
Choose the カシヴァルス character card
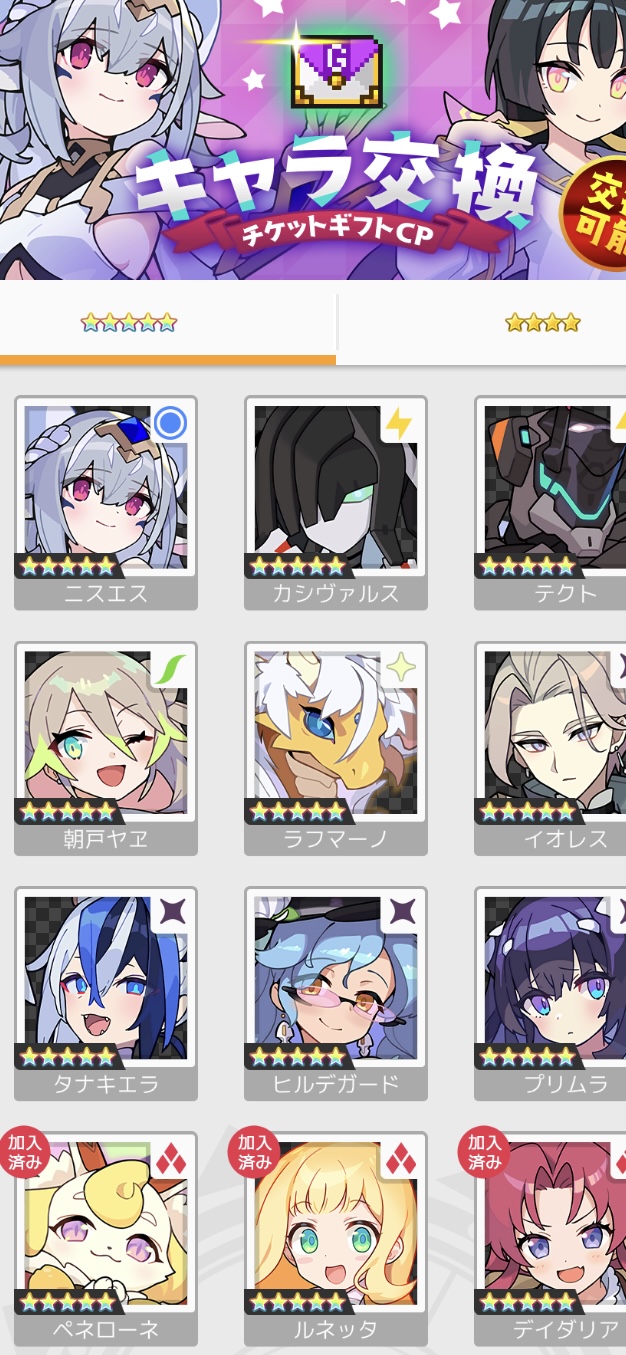336,503
